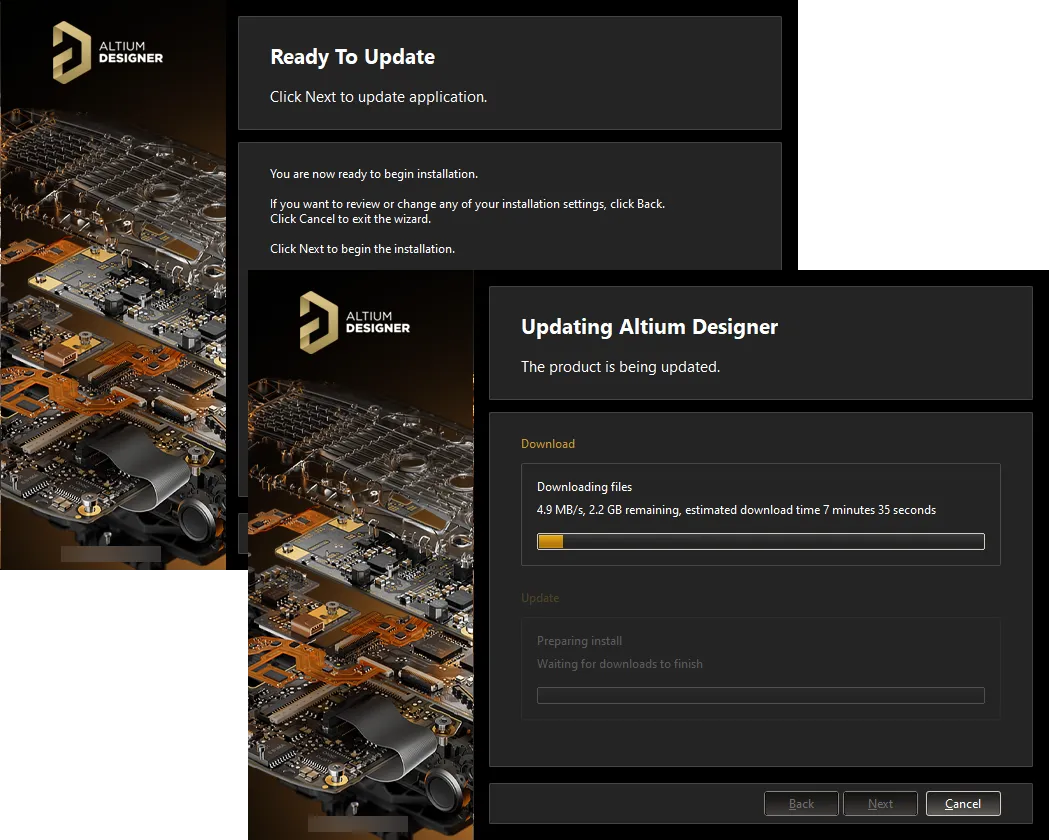Click 'The product is being updated.' text
The image size is (1049, 840).
(x=620, y=366)
